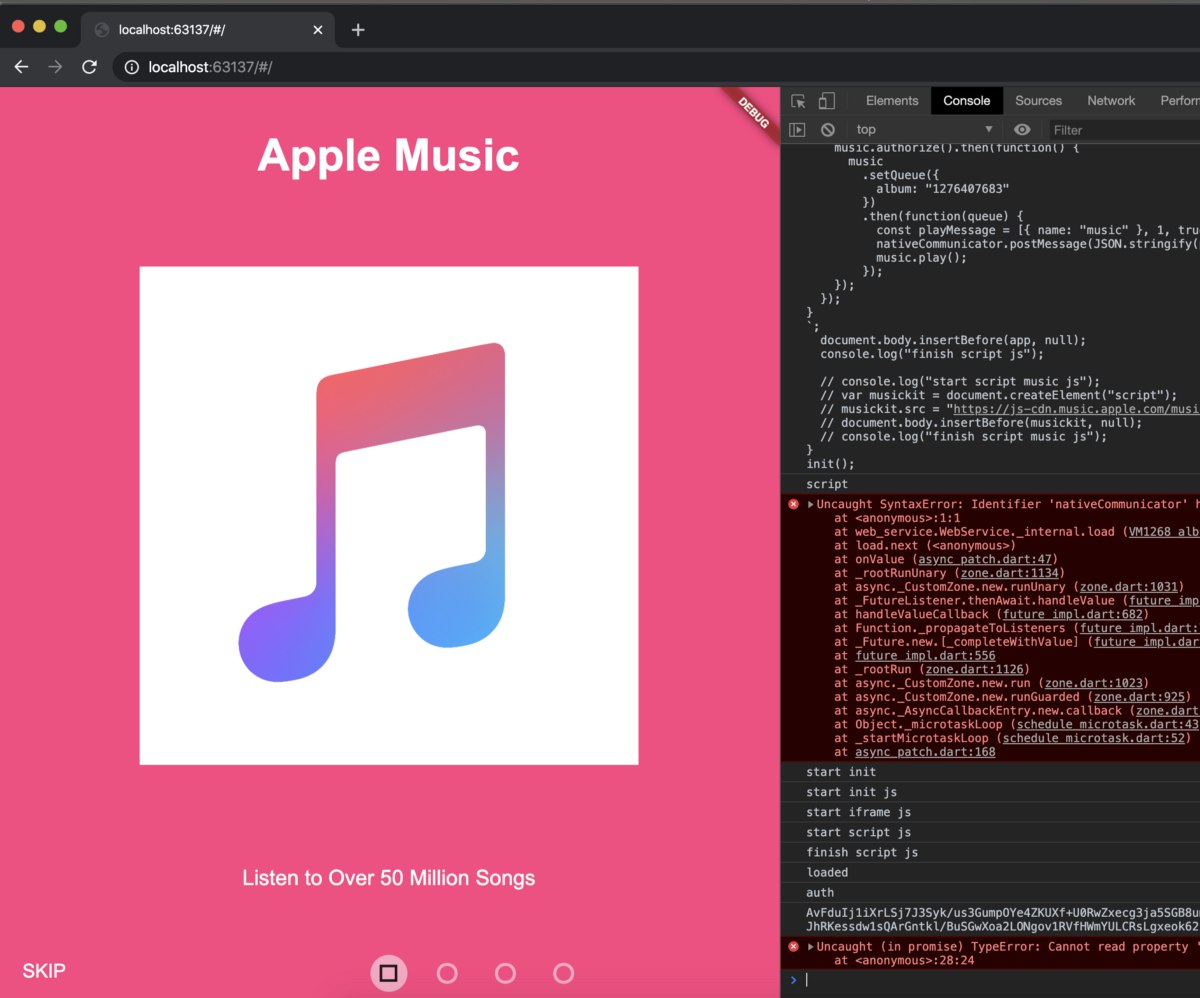Expand the Uncaught (in promise) TypeError triangle
The width and height of the screenshot is (1200, 998).
click(811, 947)
